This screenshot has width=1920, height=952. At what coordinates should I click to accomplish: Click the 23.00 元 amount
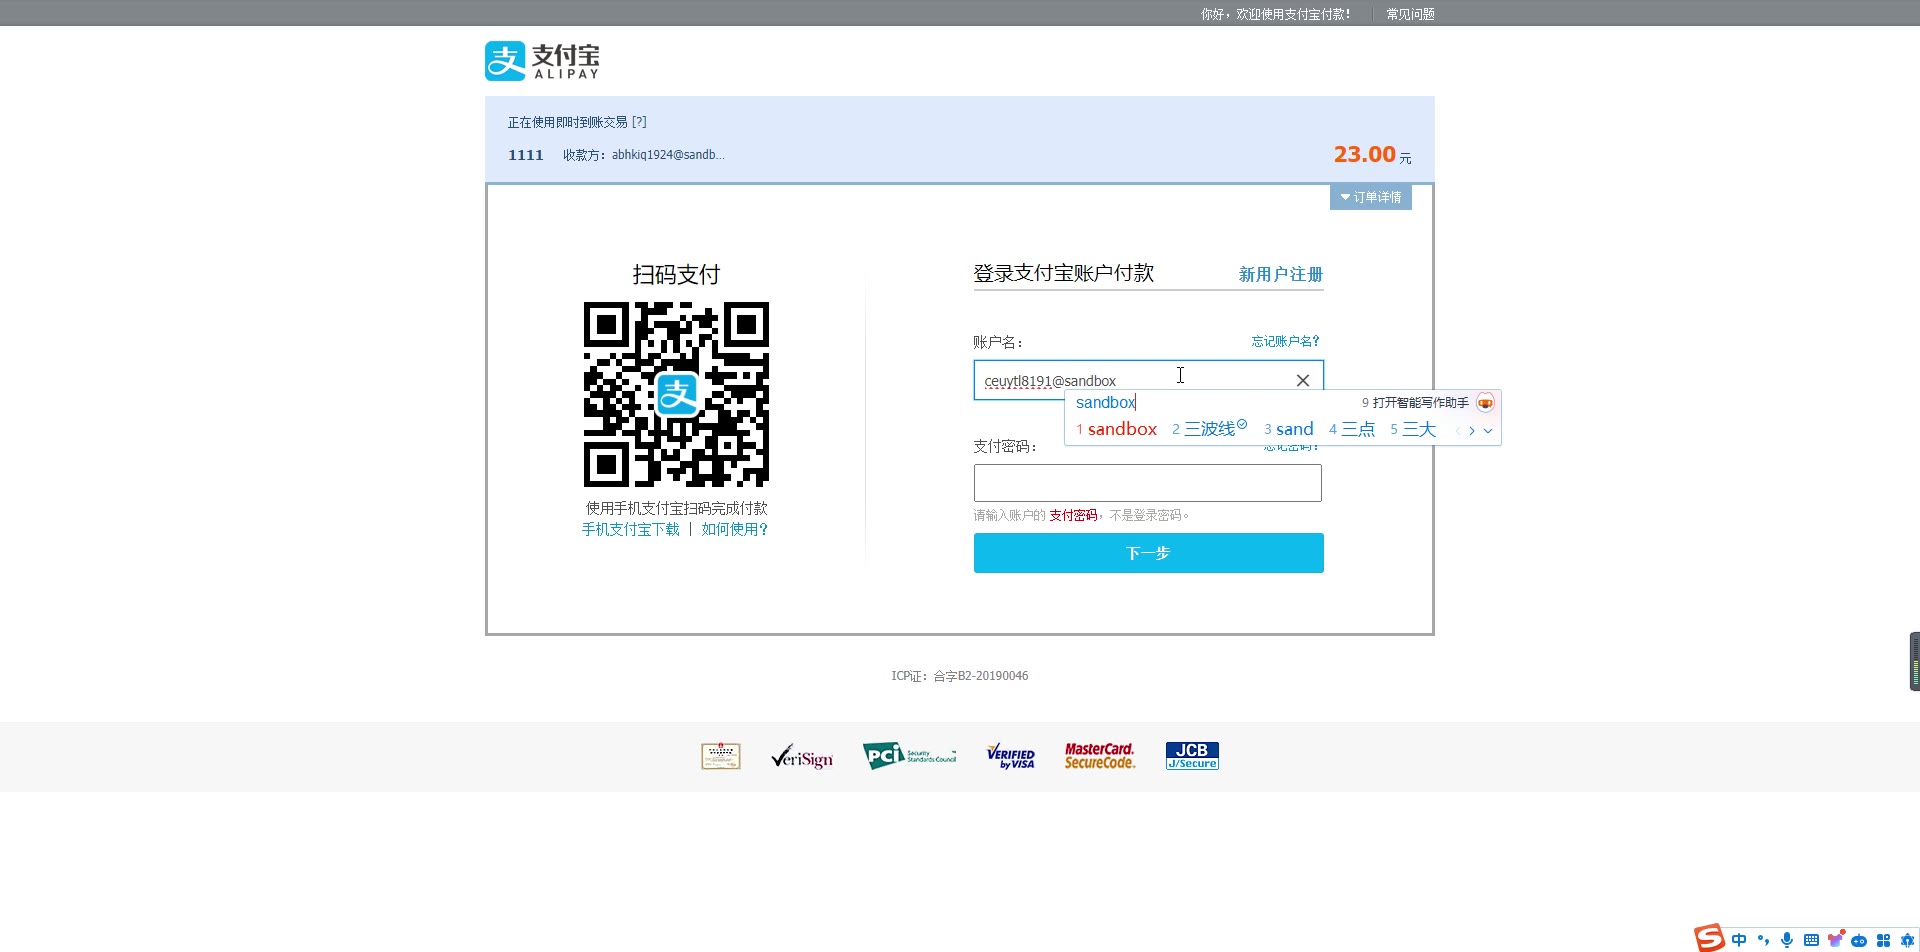pos(1372,155)
